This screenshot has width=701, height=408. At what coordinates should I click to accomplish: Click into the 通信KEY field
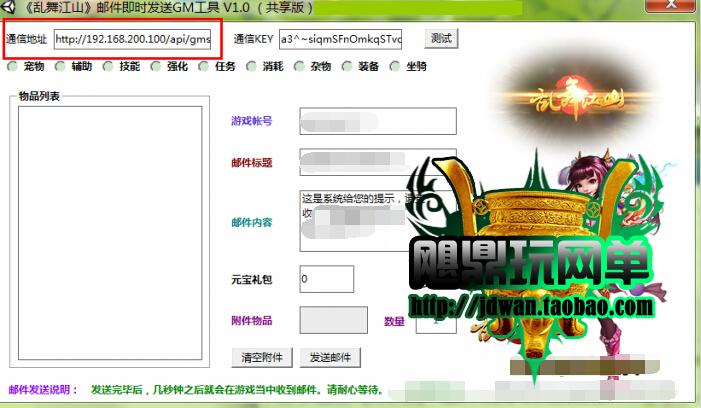340,39
